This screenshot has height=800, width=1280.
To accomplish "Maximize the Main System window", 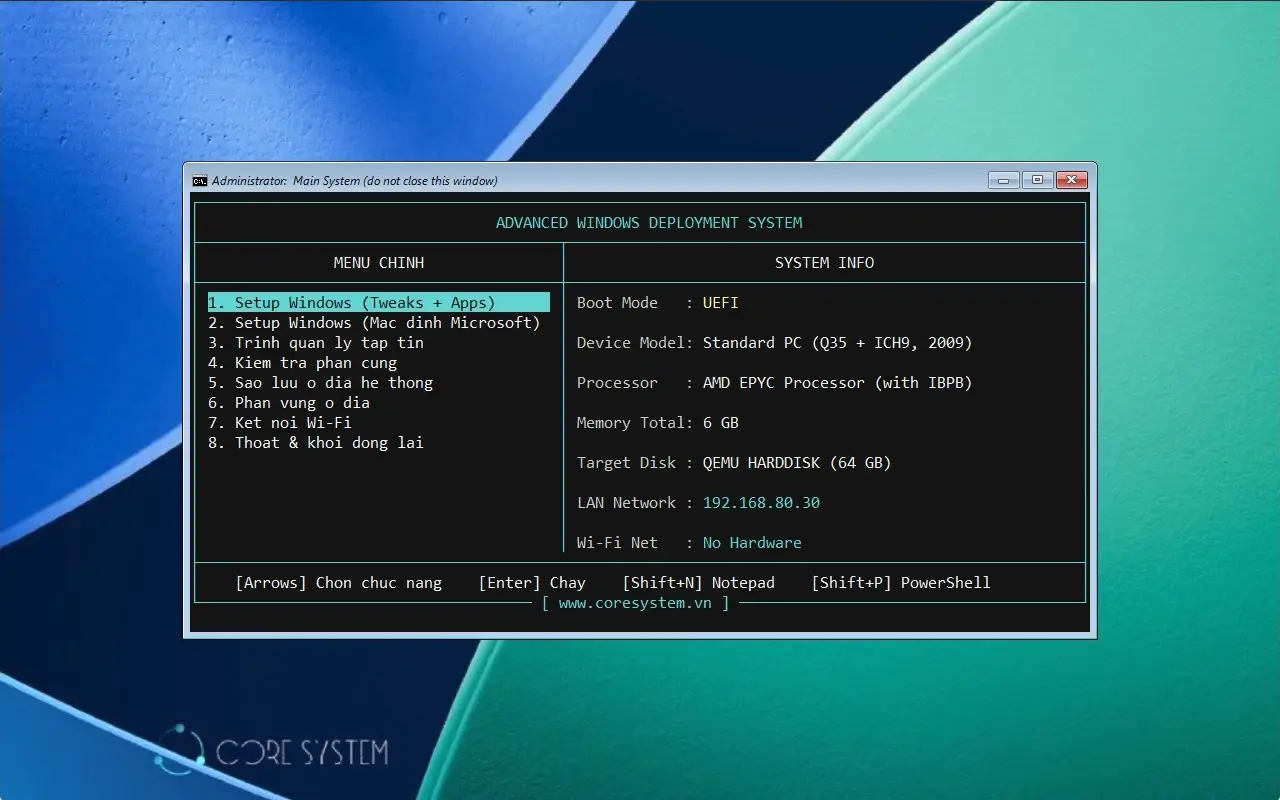I will [1037, 180].
